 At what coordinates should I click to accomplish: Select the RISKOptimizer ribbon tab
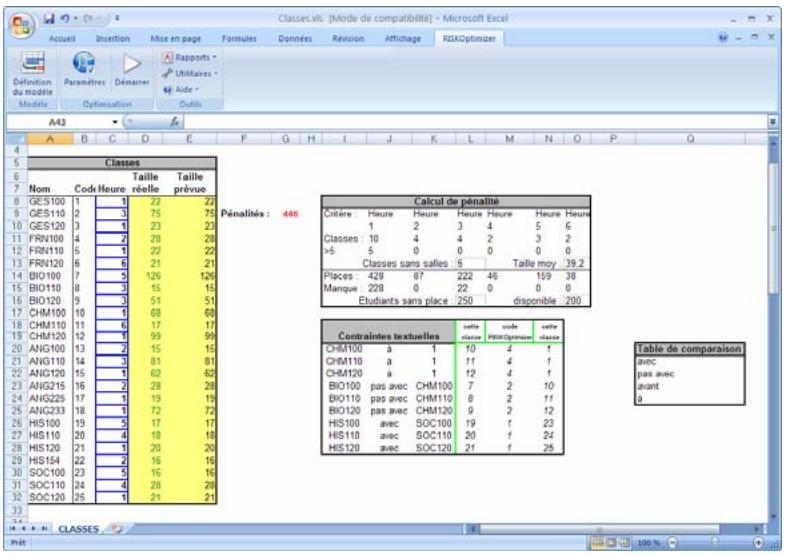(469, 39)
